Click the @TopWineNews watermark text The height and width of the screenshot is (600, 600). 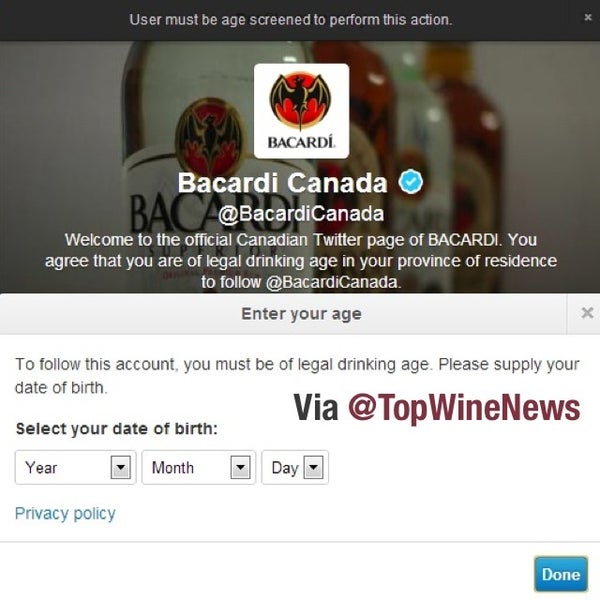pos(464,408)
